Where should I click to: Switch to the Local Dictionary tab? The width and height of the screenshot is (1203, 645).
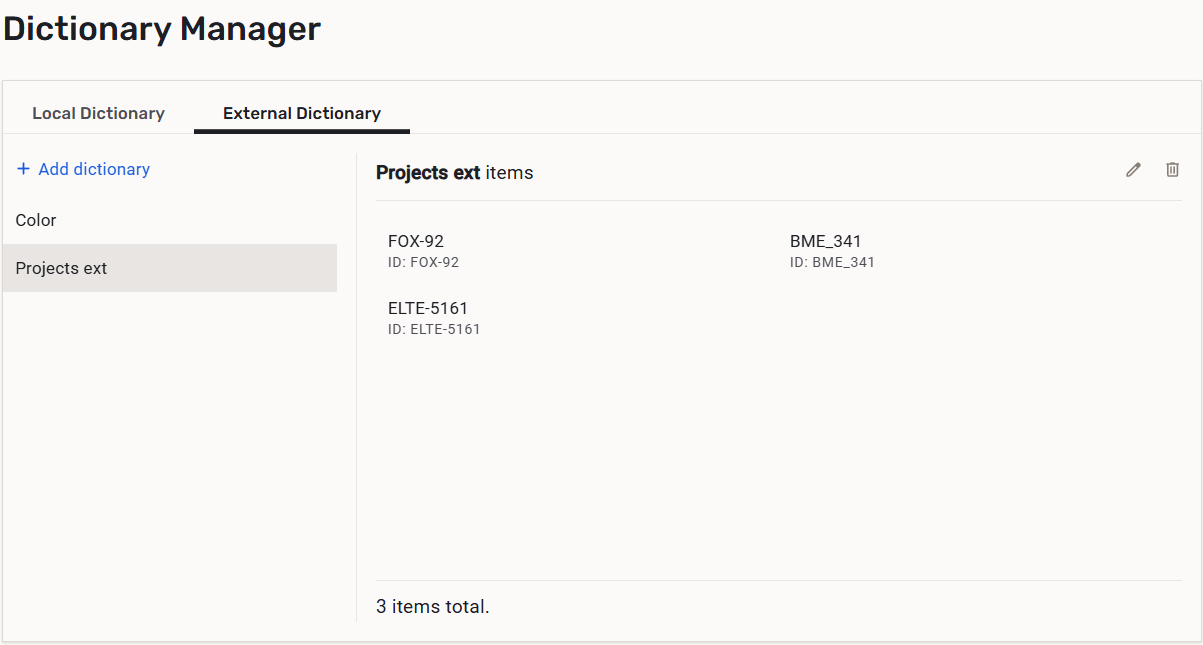click(x=98, y=113)
